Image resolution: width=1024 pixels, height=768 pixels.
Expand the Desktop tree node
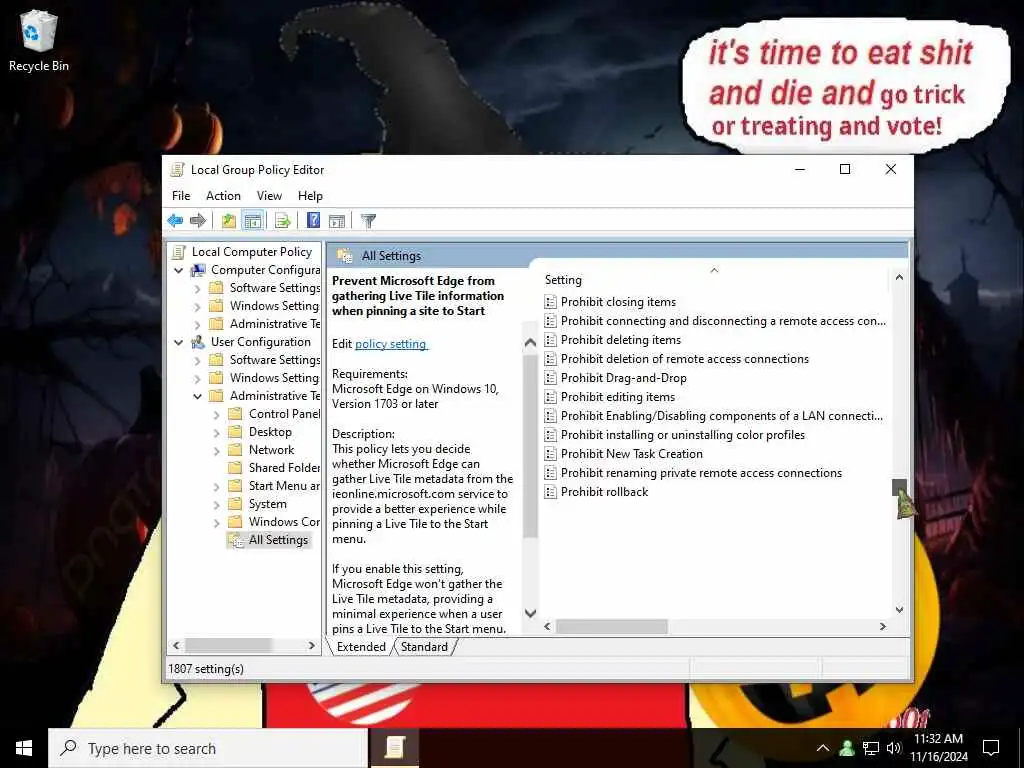216,432
